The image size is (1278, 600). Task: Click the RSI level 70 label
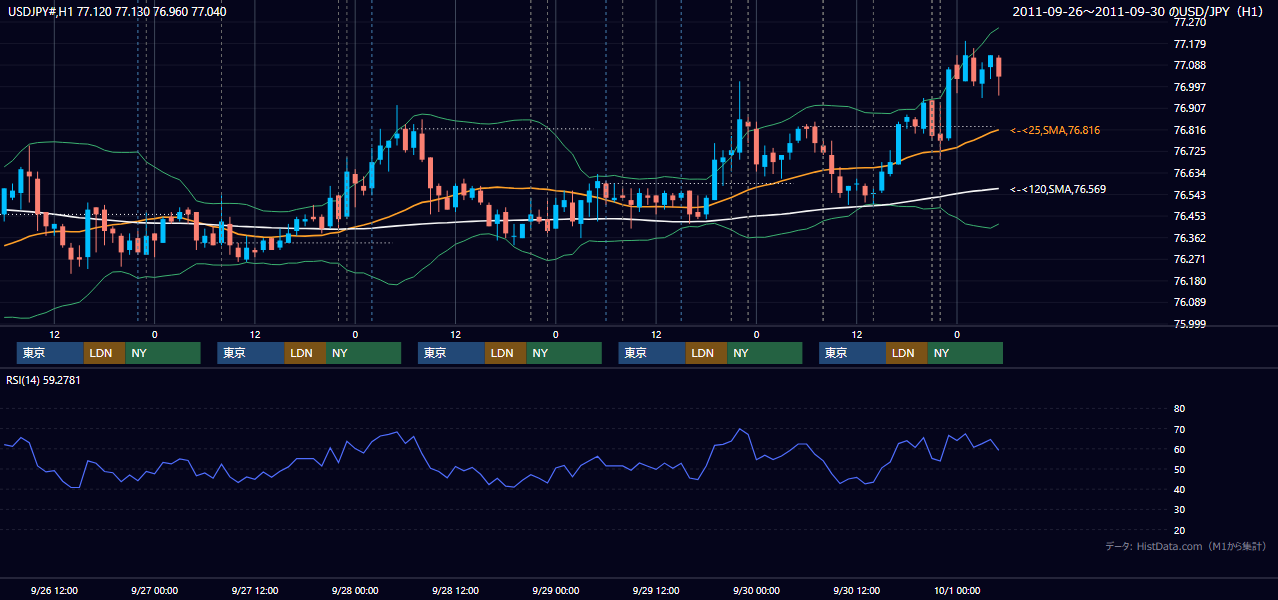[x=1180, y=429]
